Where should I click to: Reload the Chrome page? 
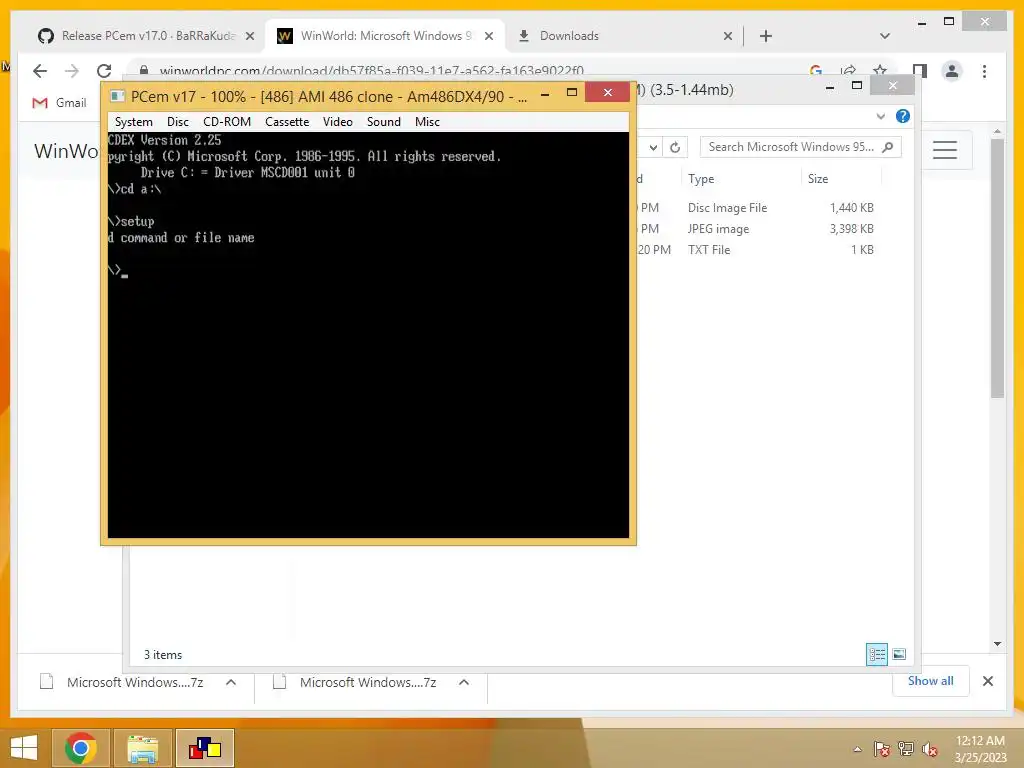point(104,71)
